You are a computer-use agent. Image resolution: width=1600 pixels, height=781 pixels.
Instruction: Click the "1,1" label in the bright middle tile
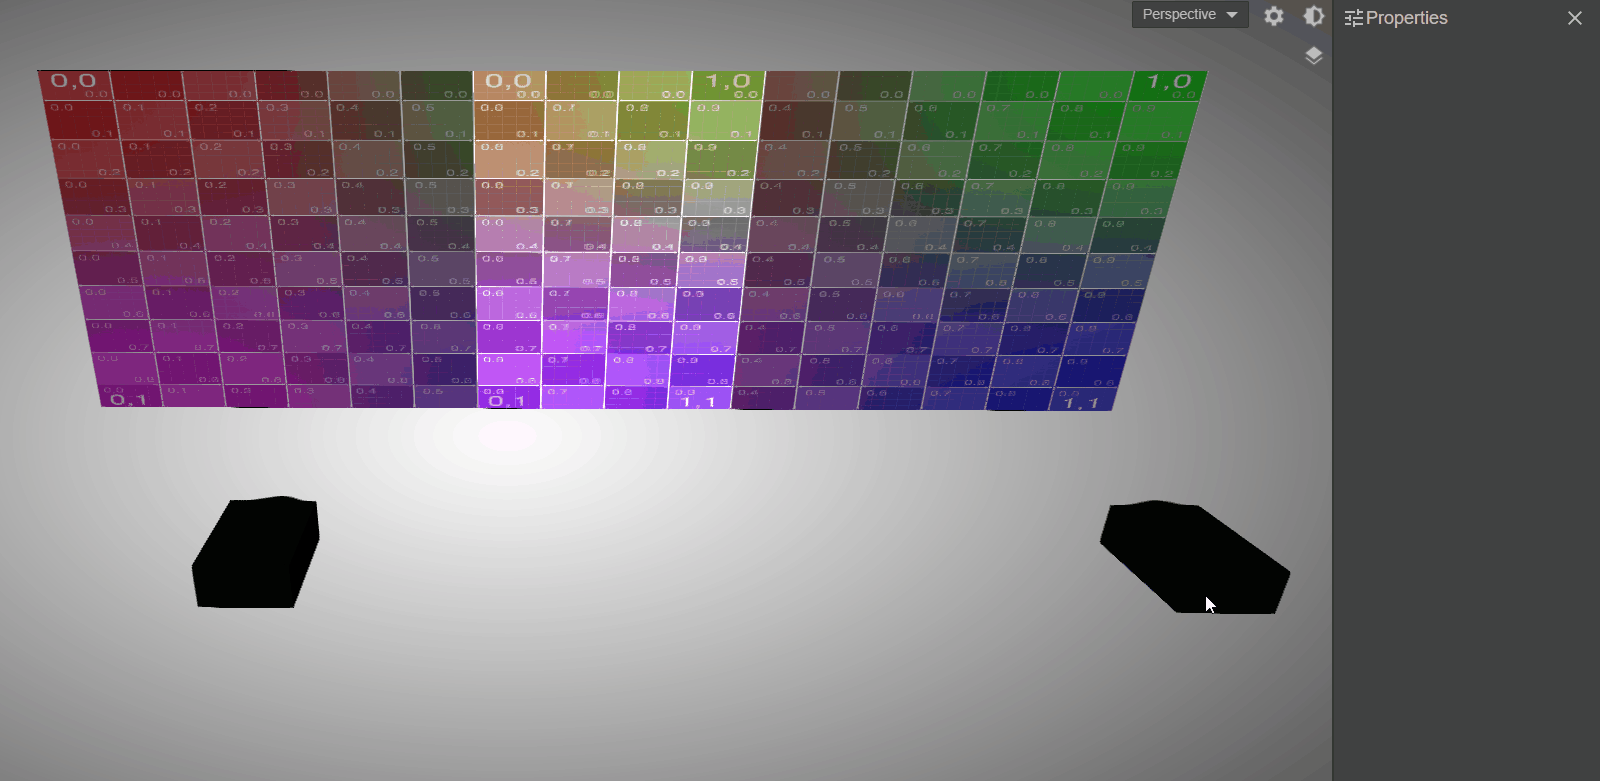click(697, 402)
